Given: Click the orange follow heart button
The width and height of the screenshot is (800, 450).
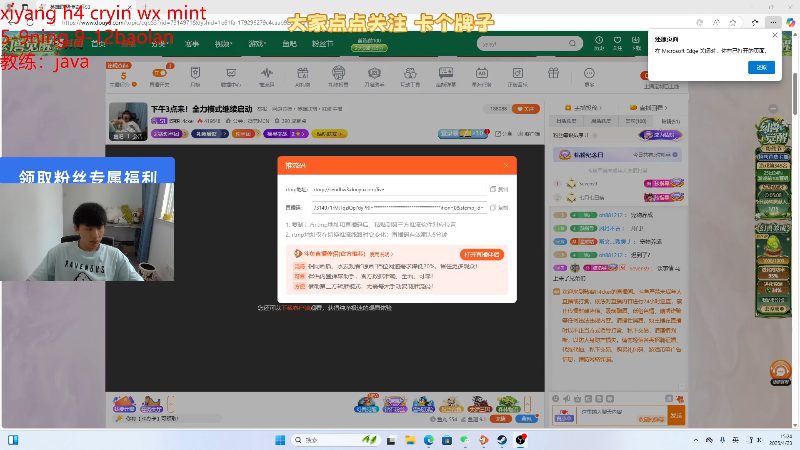Looking at the screenshot, I should click(x=526, y=109).
